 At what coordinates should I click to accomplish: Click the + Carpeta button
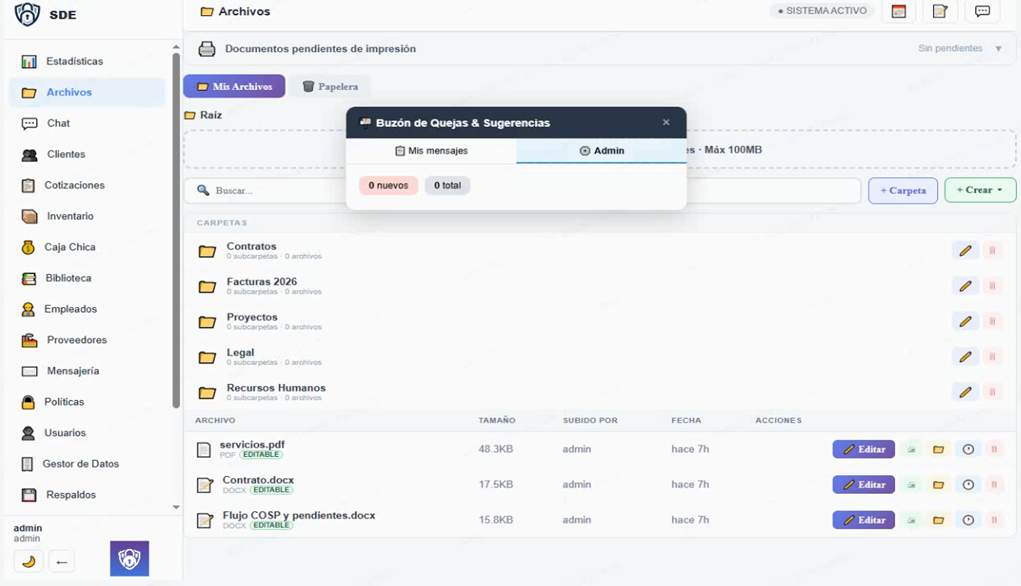point(902,190)
